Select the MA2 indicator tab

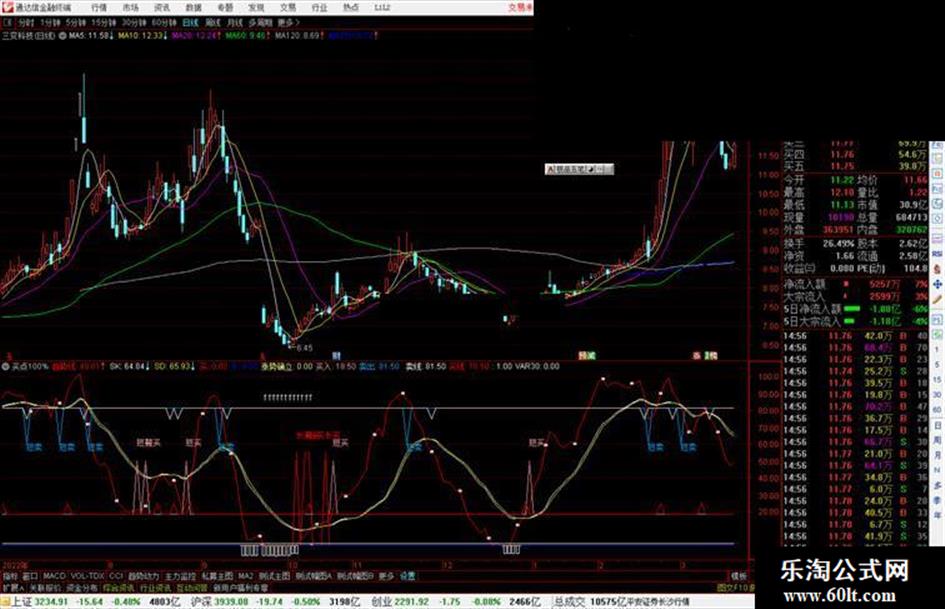pyautogui.click(x=245, y=576)
